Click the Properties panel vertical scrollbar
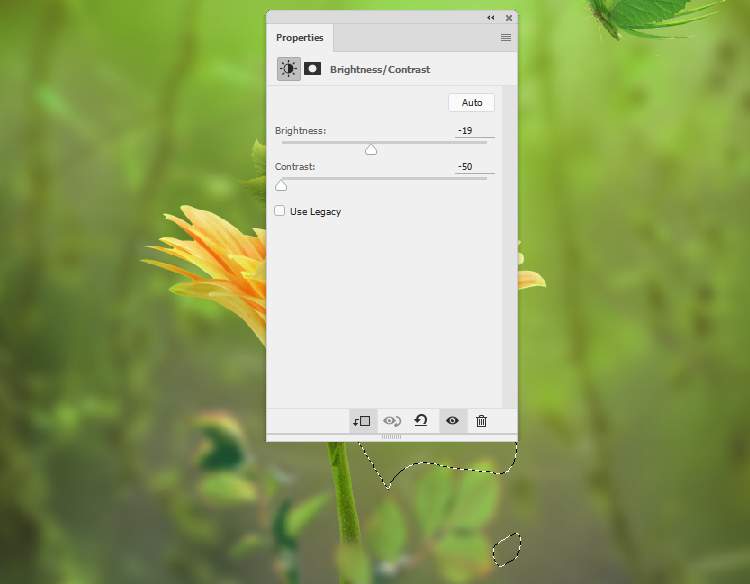The image size is (750, 584). (x=509, y=246)
